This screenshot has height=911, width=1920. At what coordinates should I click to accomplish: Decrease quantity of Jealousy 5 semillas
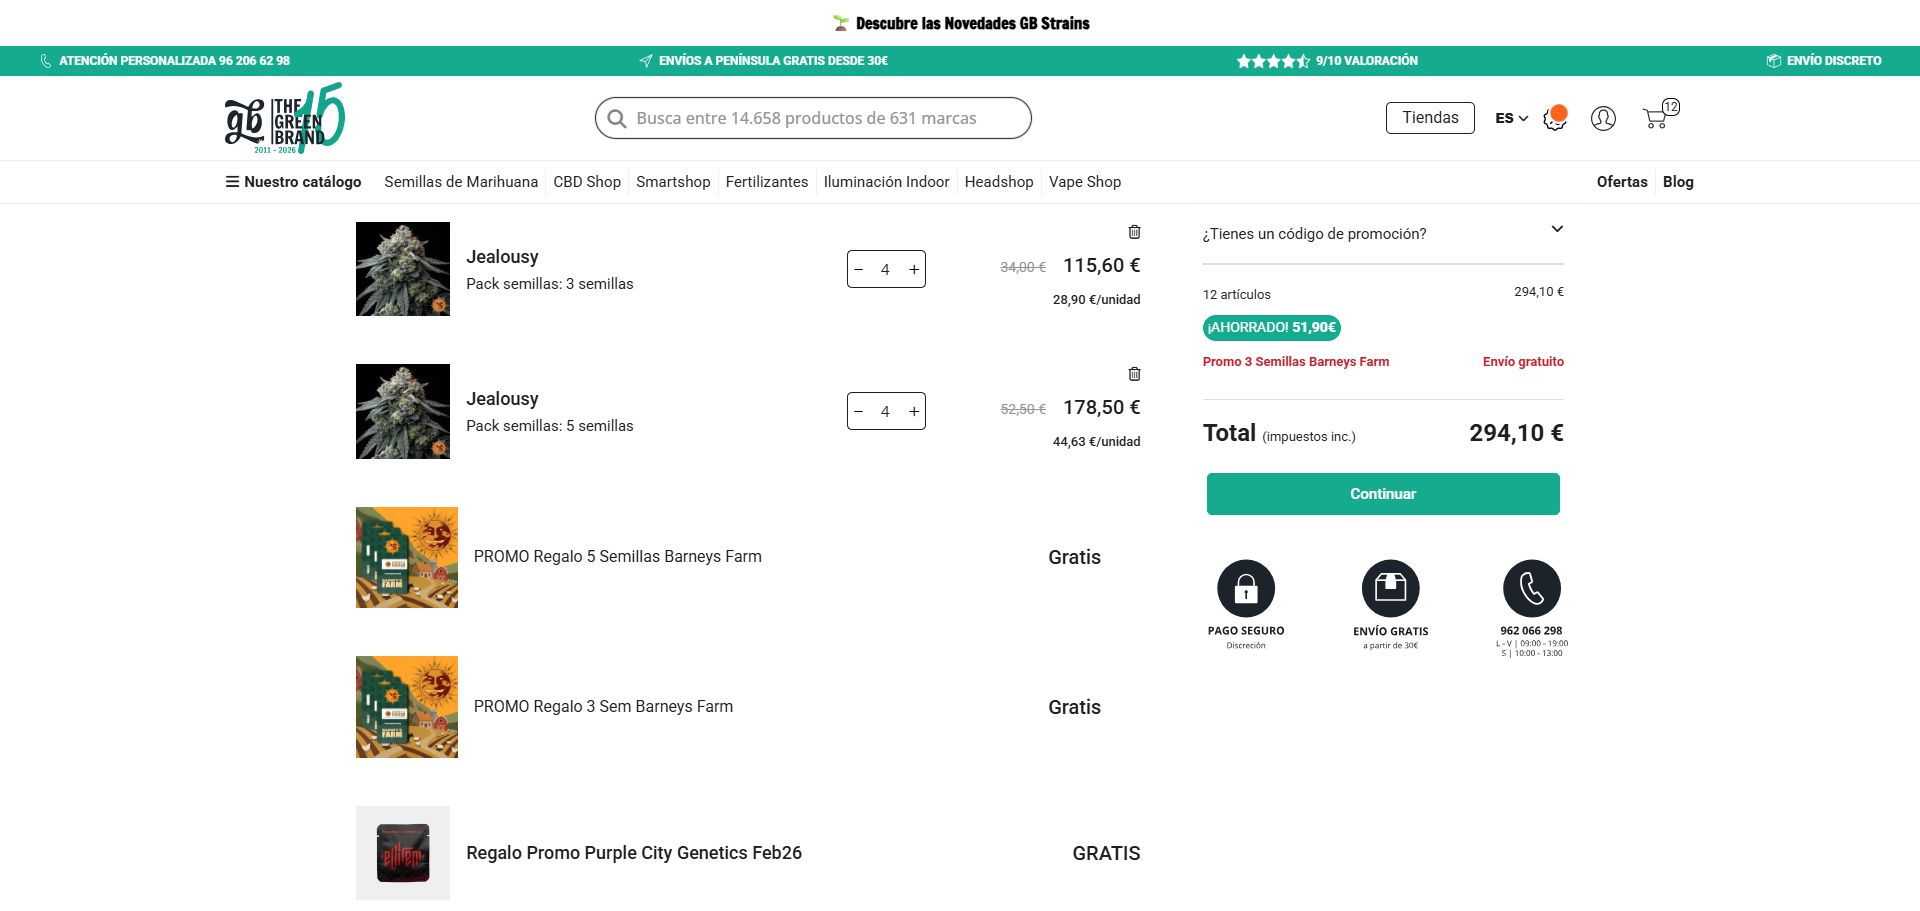[859, 411]
